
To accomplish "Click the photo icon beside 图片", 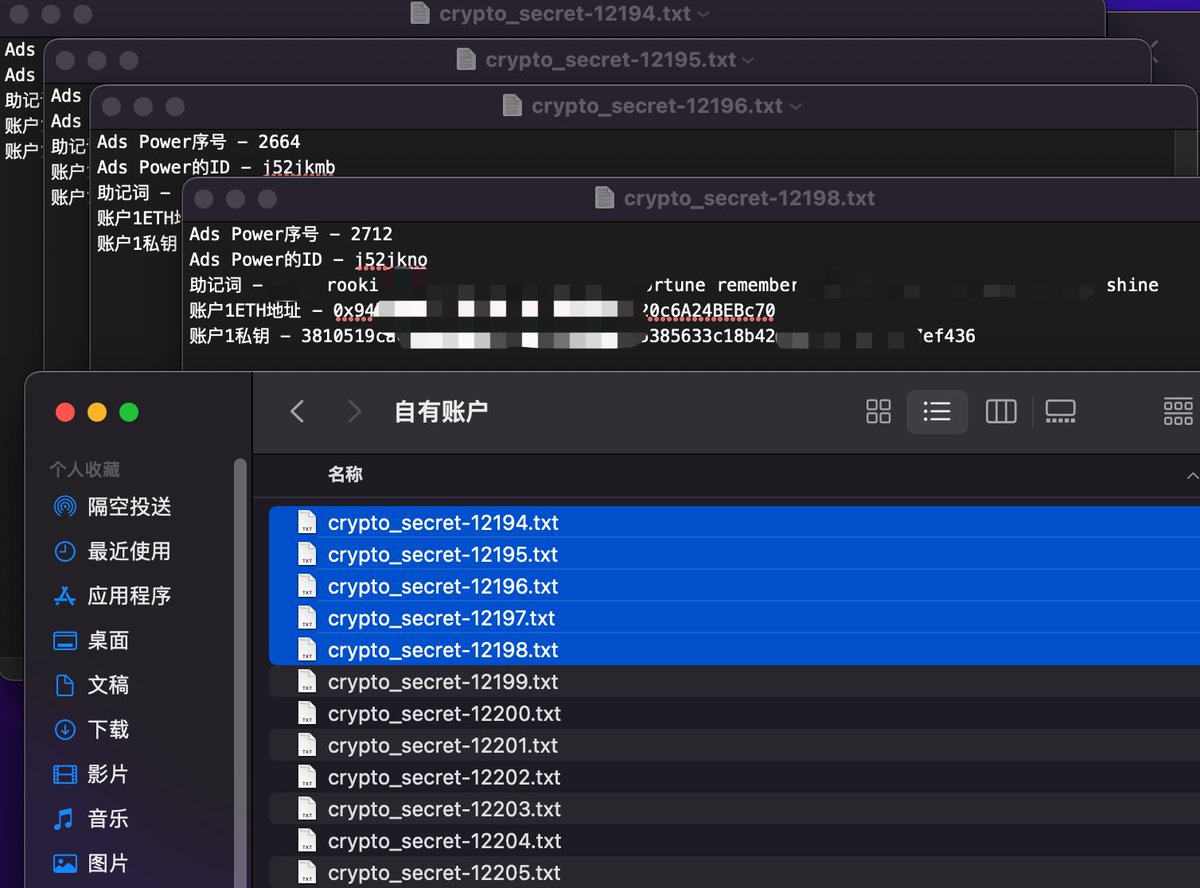I will 64,863.
